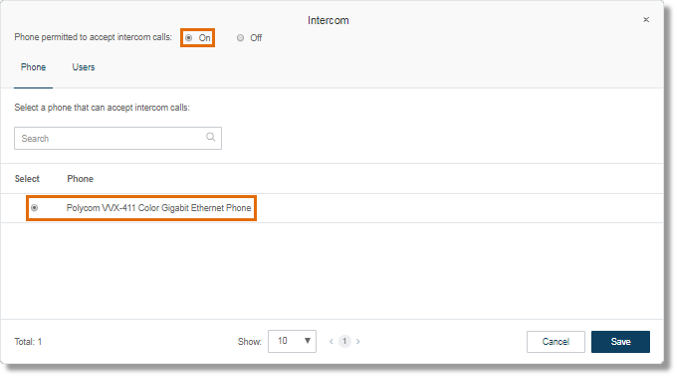Image resolution: width=677 pixels, height=377 pixels.
Task: Click the magnifier search icon
Action: (x=211, y=137)
